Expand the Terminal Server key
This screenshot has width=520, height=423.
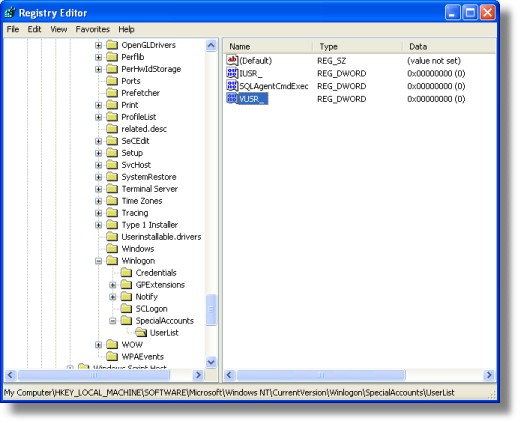(98, 189)
